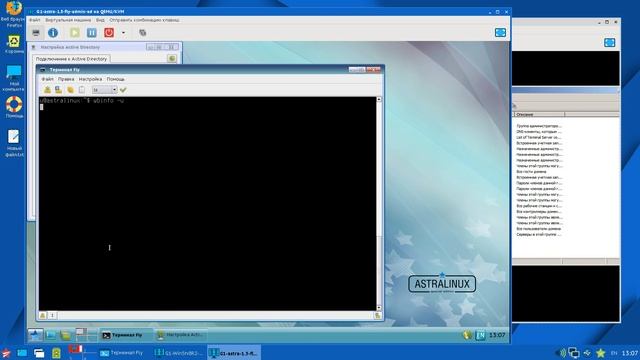
Task: Show virtual machine details info icon
Action: point(53,33)
